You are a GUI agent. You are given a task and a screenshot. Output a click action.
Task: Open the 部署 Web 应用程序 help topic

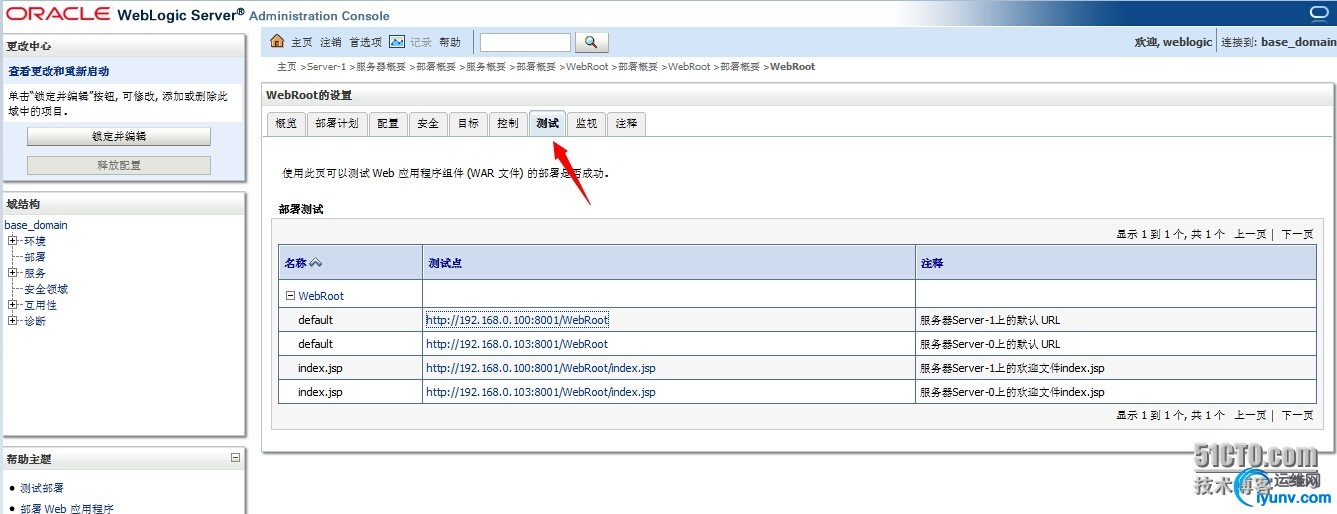(67, 508)
